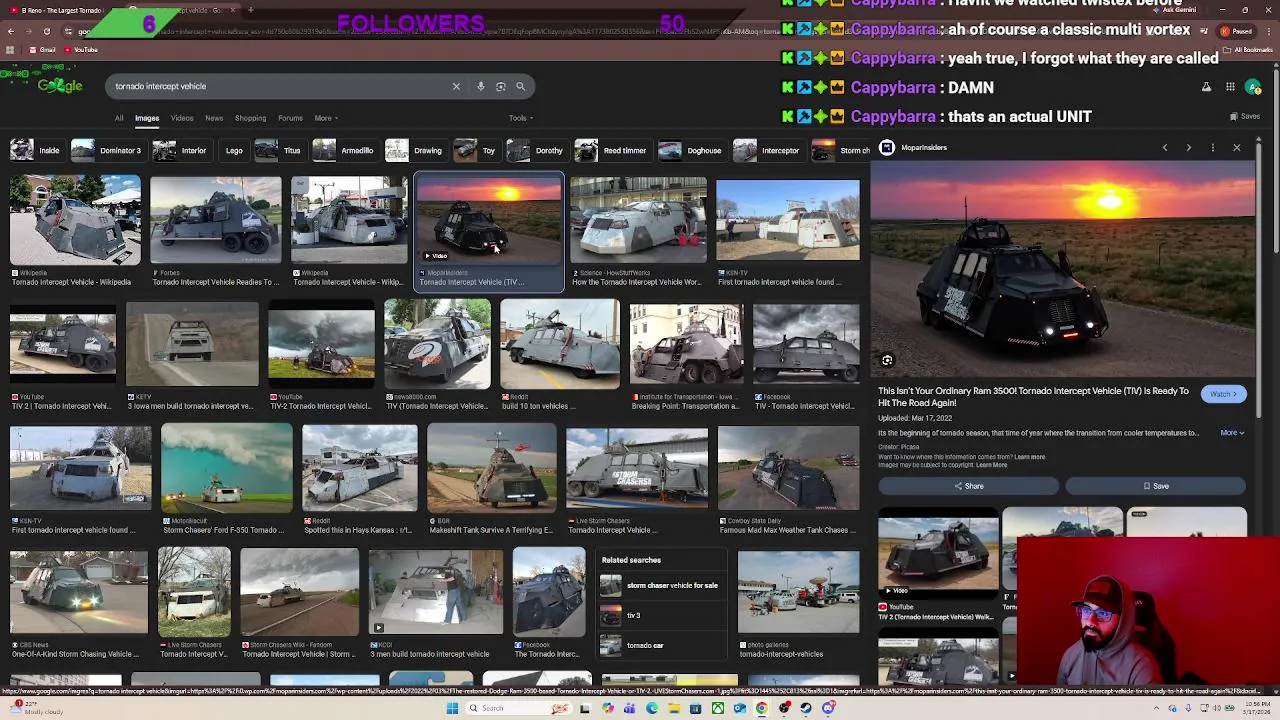
Task: Open a new browser tab with plus
Action: point(251,10)
